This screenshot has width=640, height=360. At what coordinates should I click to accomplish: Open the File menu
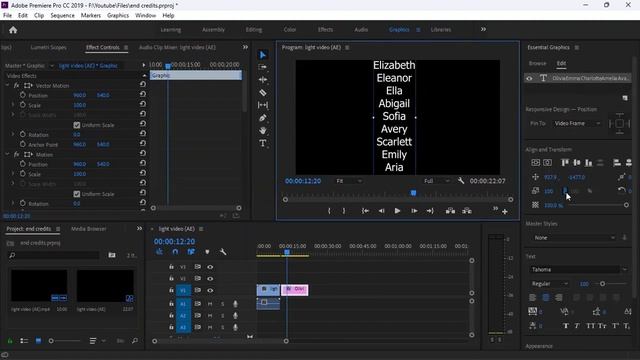click(7, 16)
